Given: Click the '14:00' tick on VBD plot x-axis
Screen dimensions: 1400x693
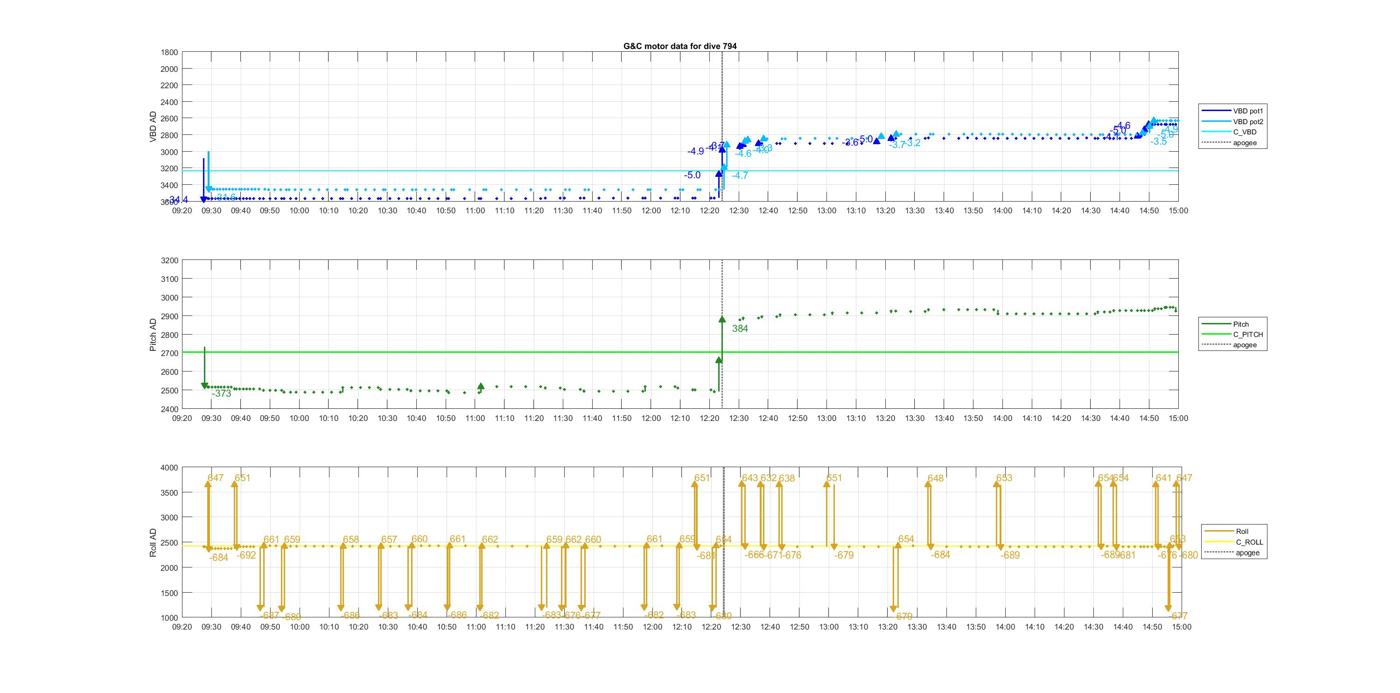Looking at the screenshot, I should (1004, 211).
